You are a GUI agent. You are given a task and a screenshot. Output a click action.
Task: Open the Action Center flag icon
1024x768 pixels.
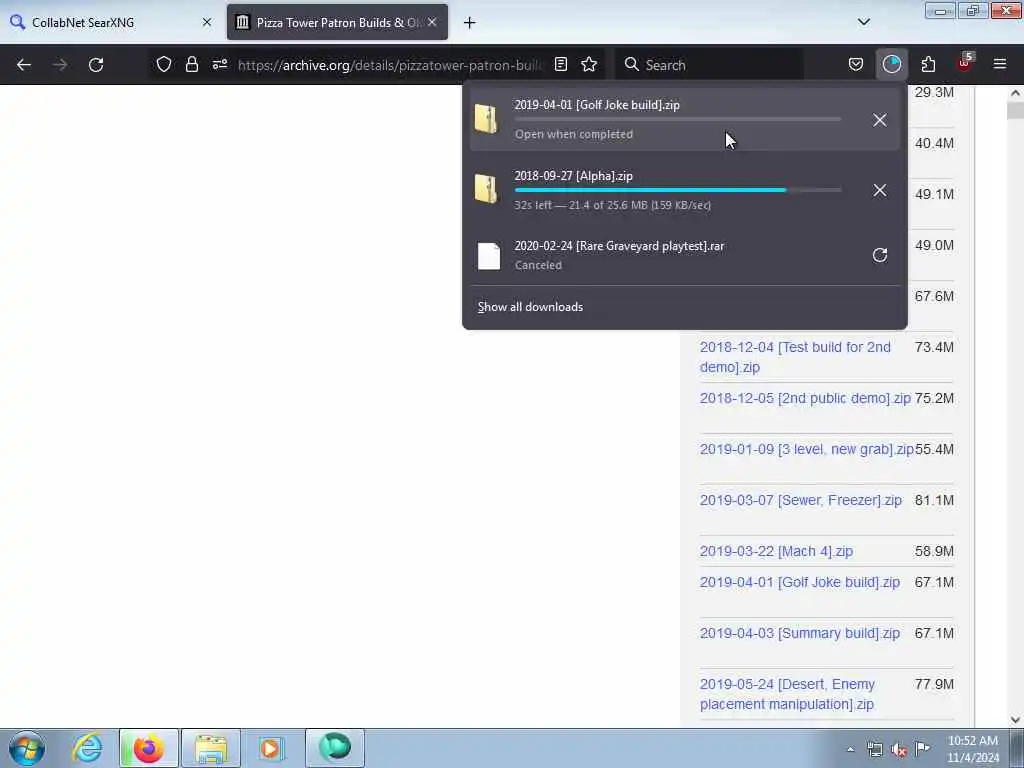(x=922, y=749)
